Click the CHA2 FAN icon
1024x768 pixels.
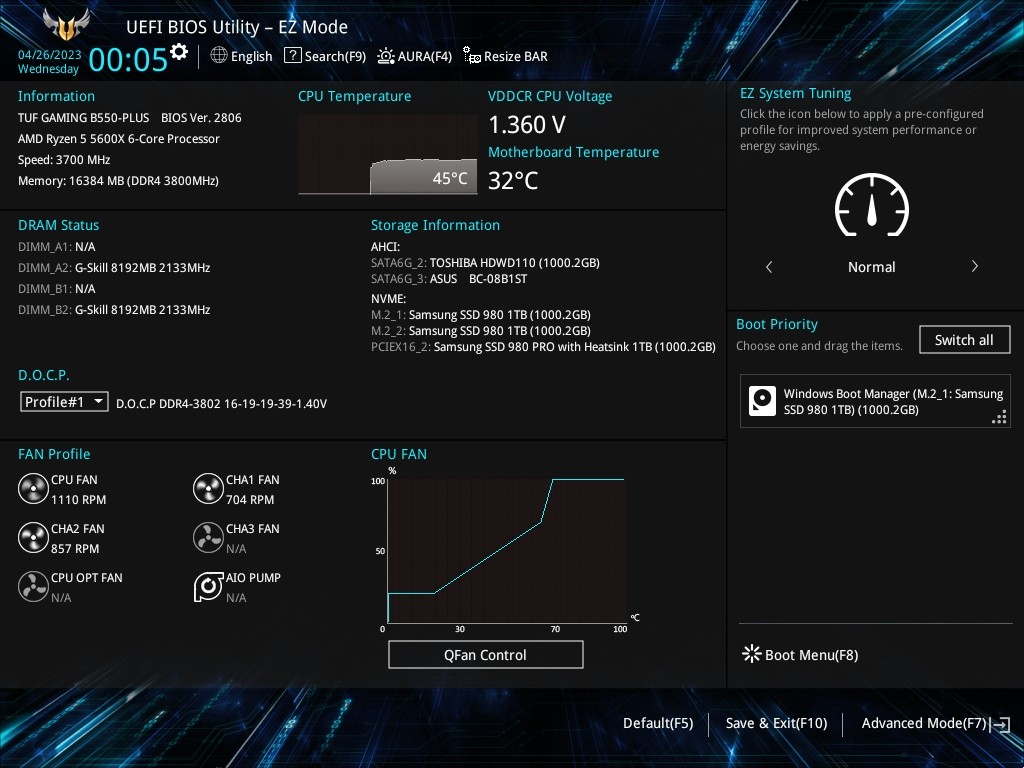click(33, 537)
